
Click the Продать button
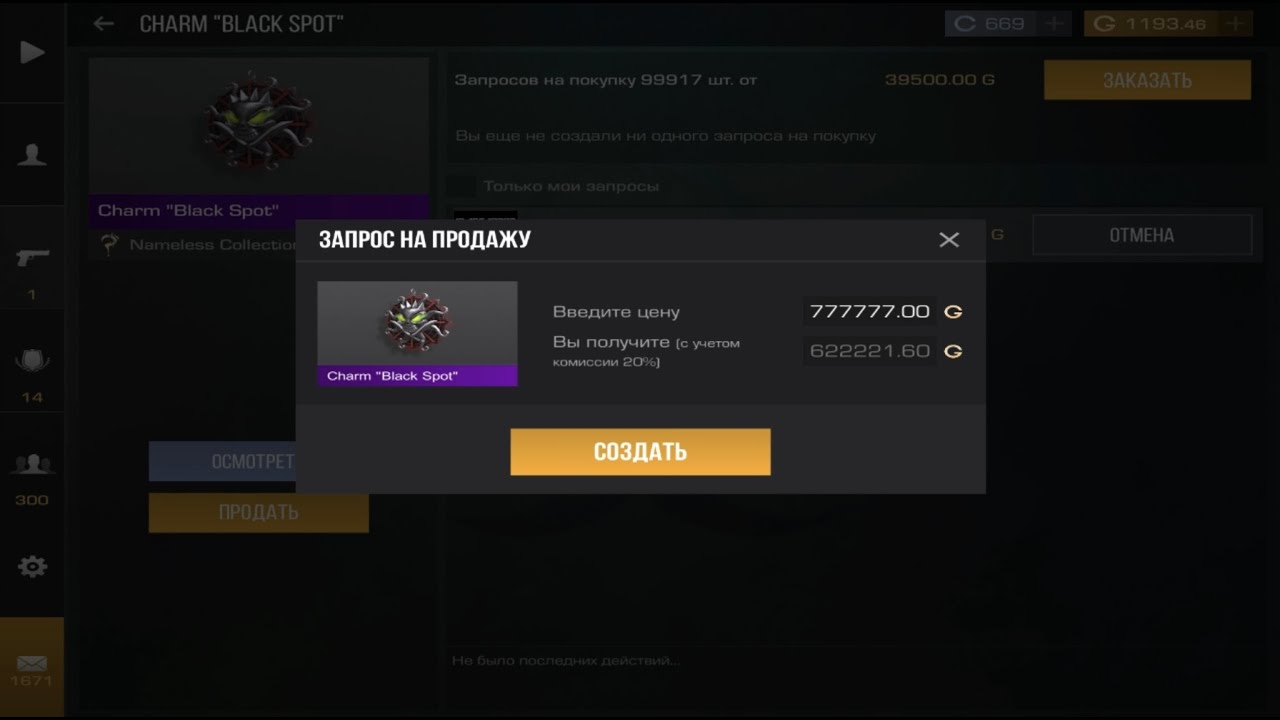pyautogui.click(x=258, y=512)
